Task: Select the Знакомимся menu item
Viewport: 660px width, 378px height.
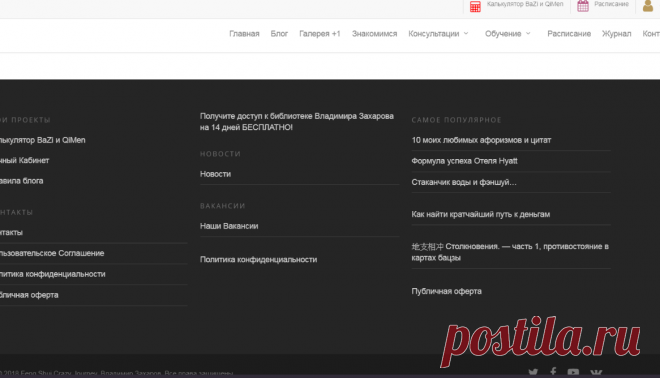Action: pos(374,34)
